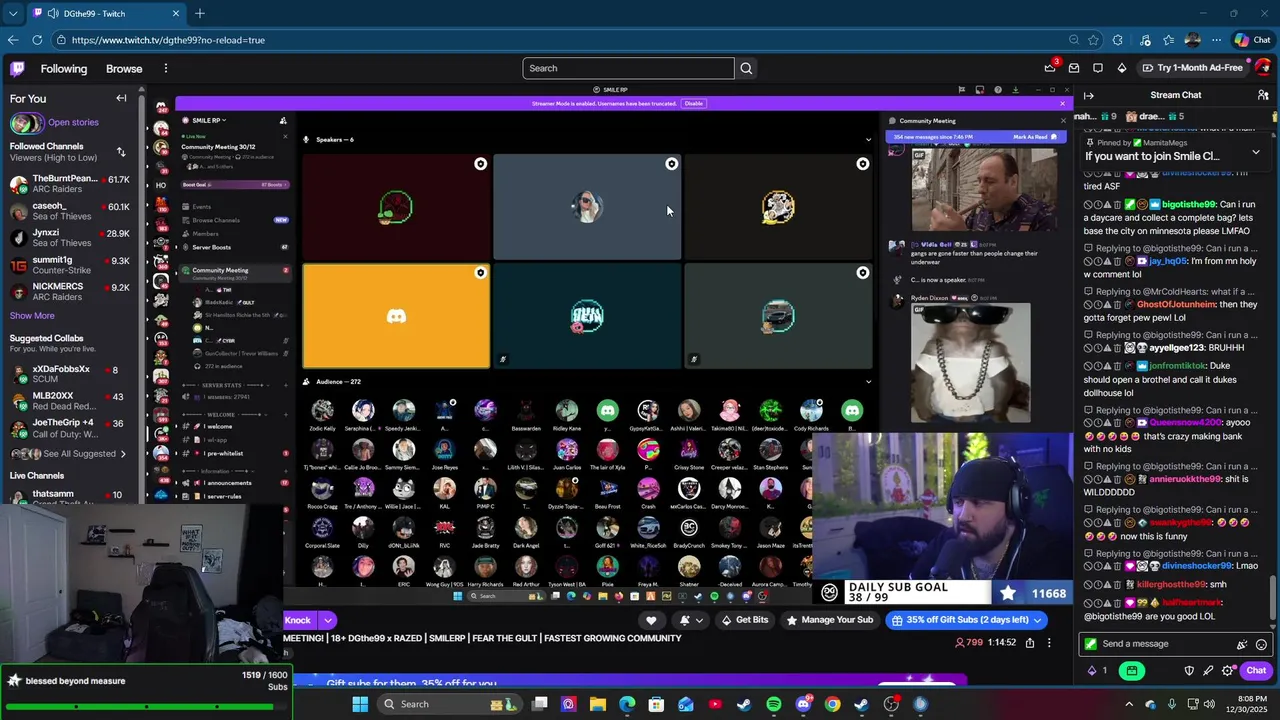Open summit1g channel
This screenshot has height=720, width=1280.
pos(70,265)
